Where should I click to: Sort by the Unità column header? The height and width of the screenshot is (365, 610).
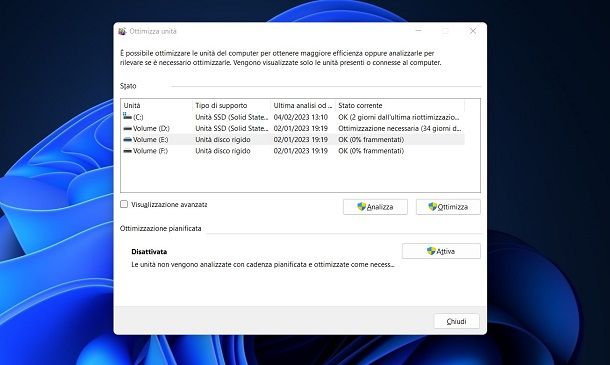156,105
